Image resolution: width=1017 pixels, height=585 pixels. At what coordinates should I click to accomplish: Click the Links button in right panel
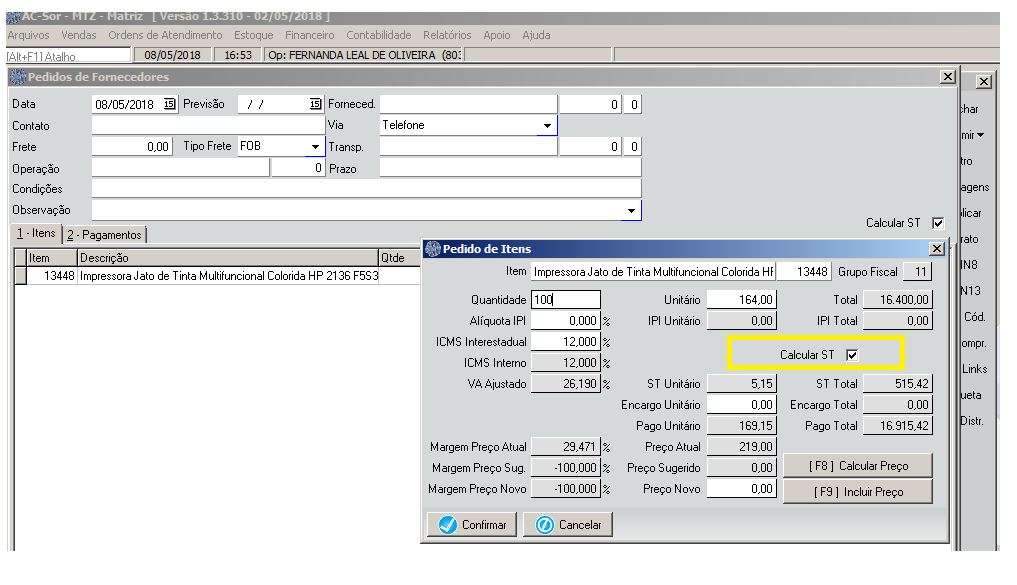coord(974,369)
